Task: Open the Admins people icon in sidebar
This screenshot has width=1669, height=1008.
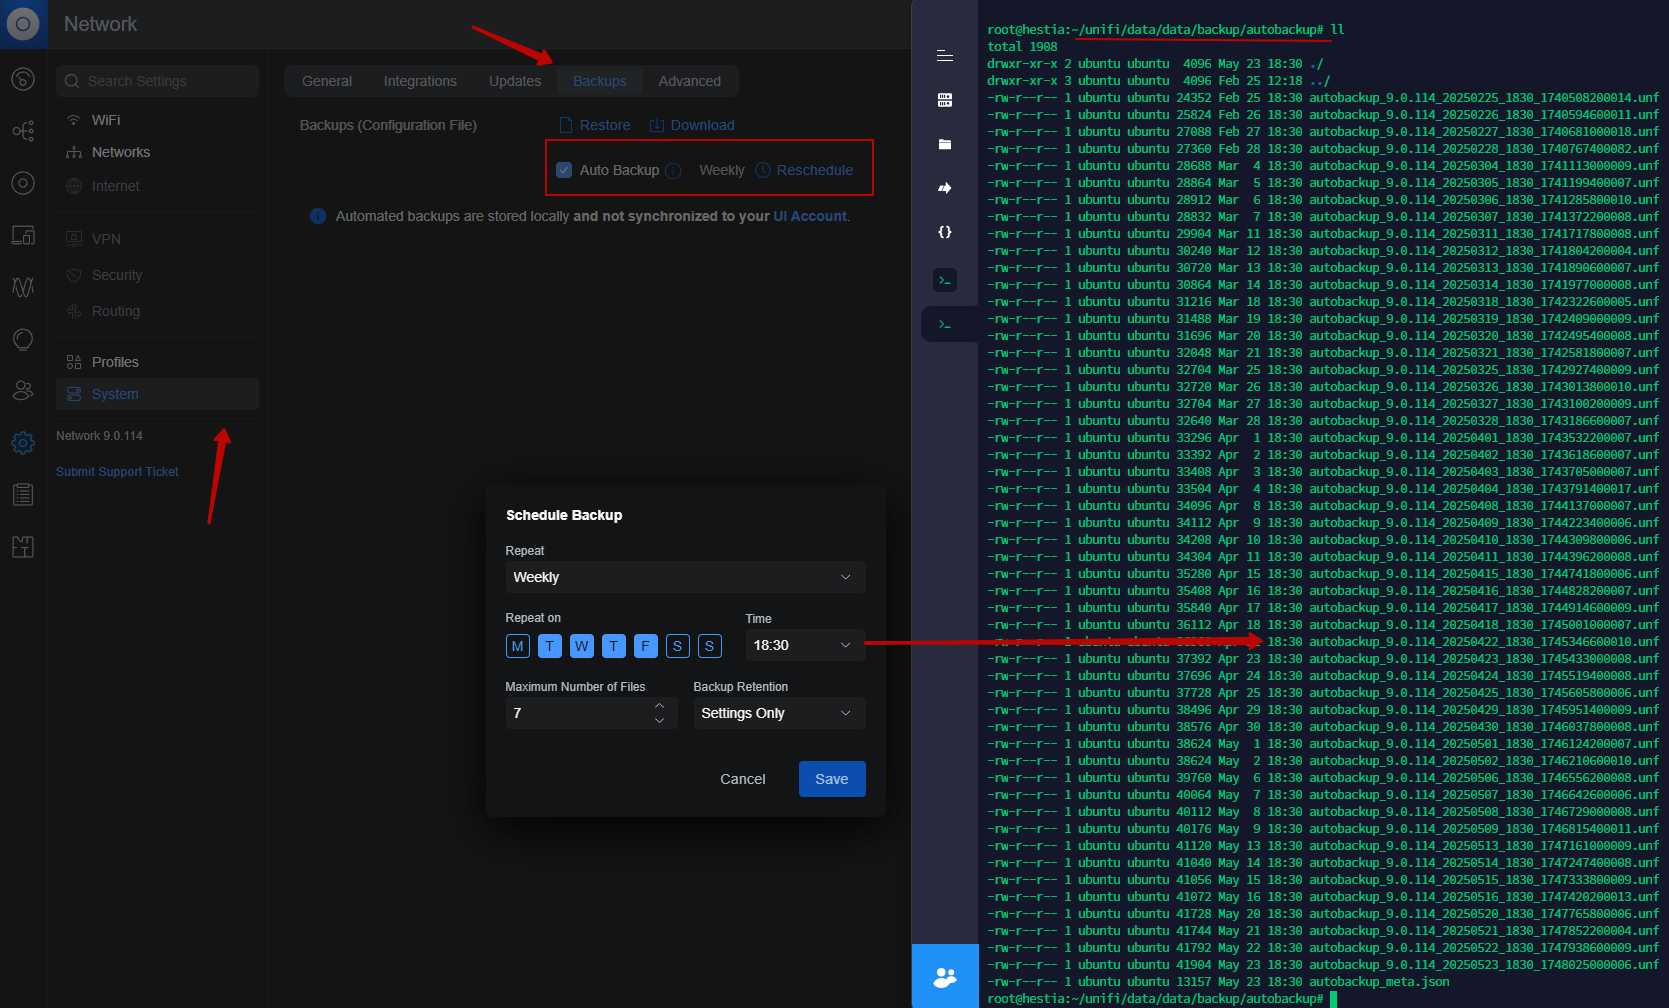Action: 23,391
